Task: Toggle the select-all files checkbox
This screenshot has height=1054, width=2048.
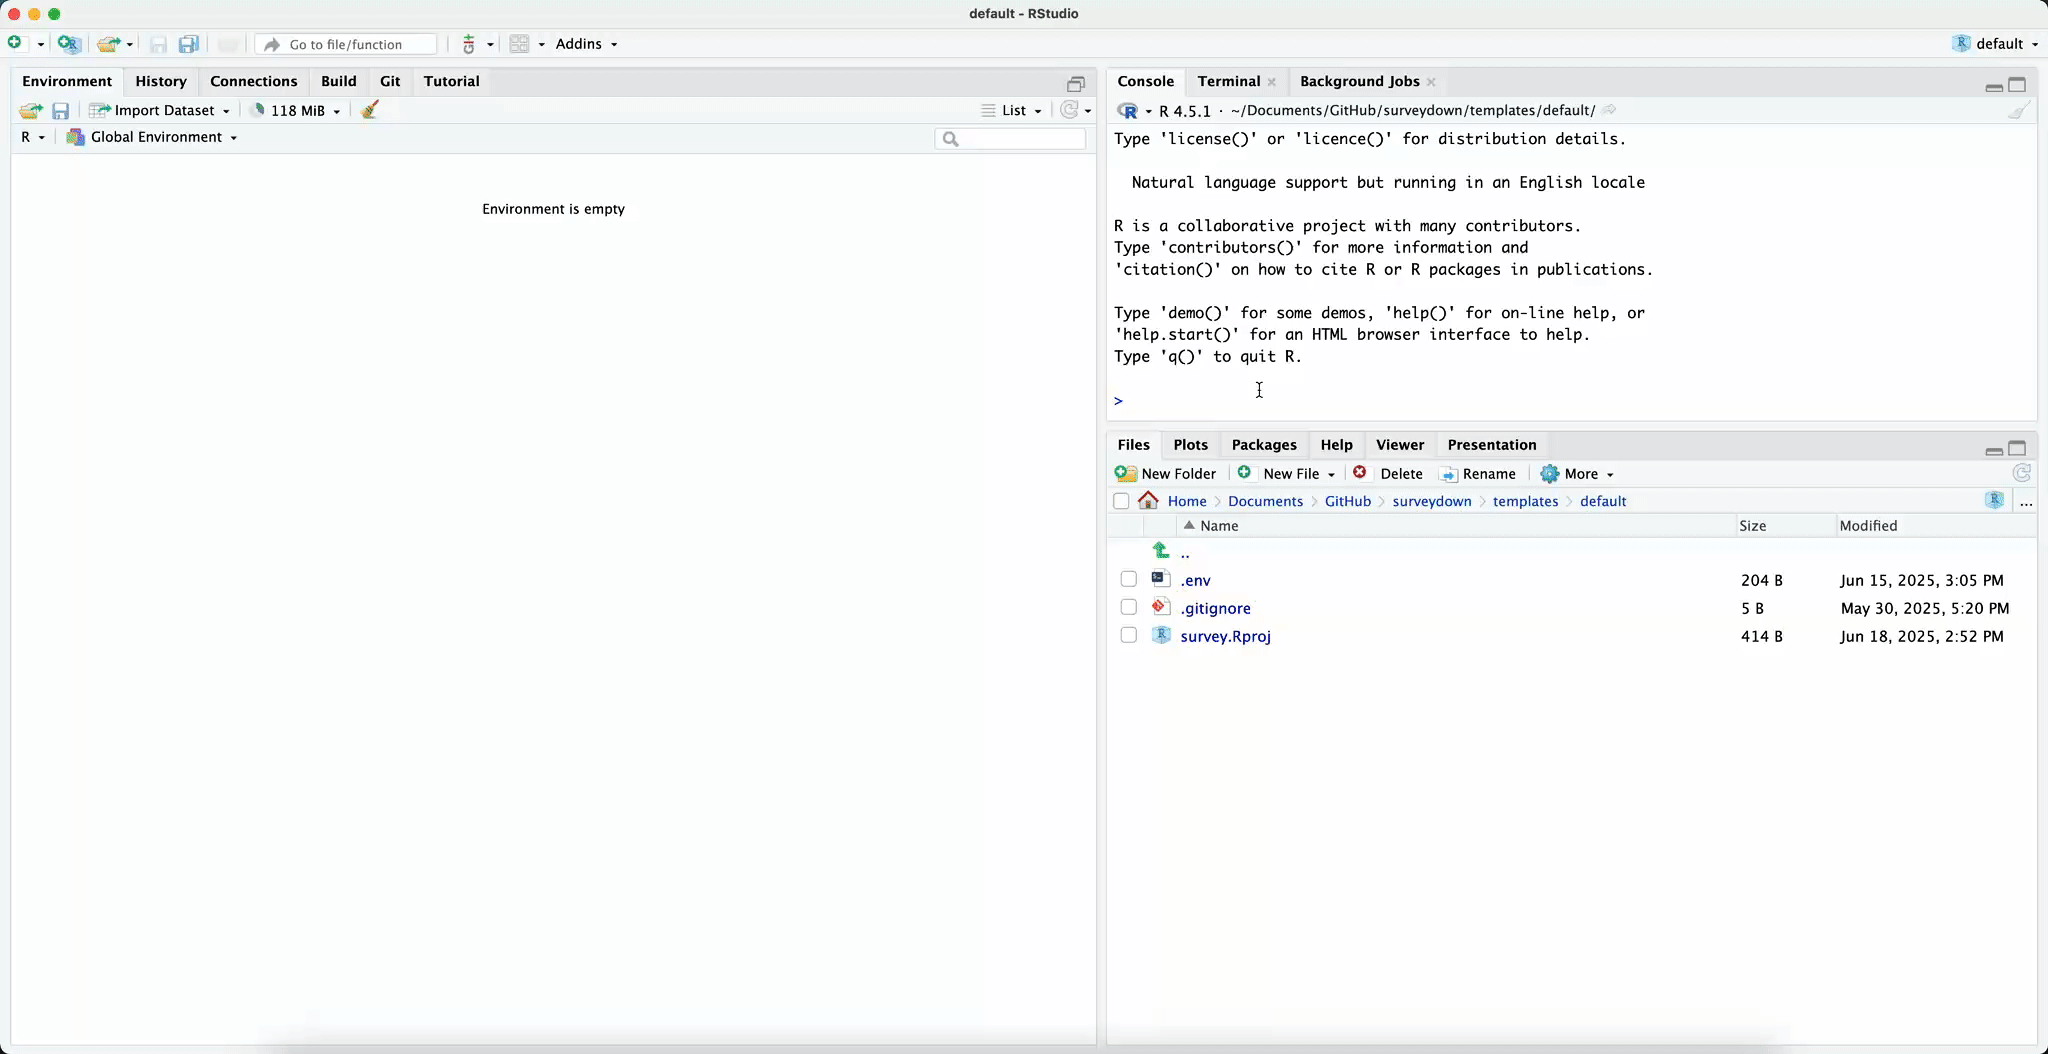Action: [1121, 501]
